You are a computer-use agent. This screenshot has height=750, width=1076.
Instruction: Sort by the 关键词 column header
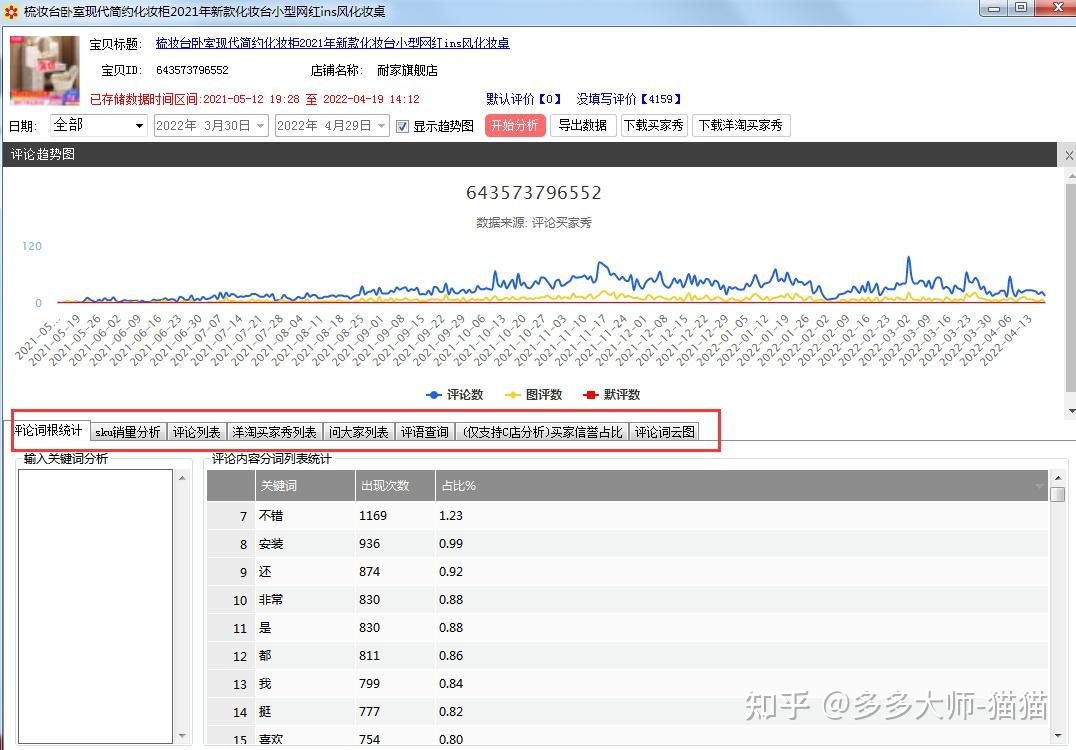(304, 486)
